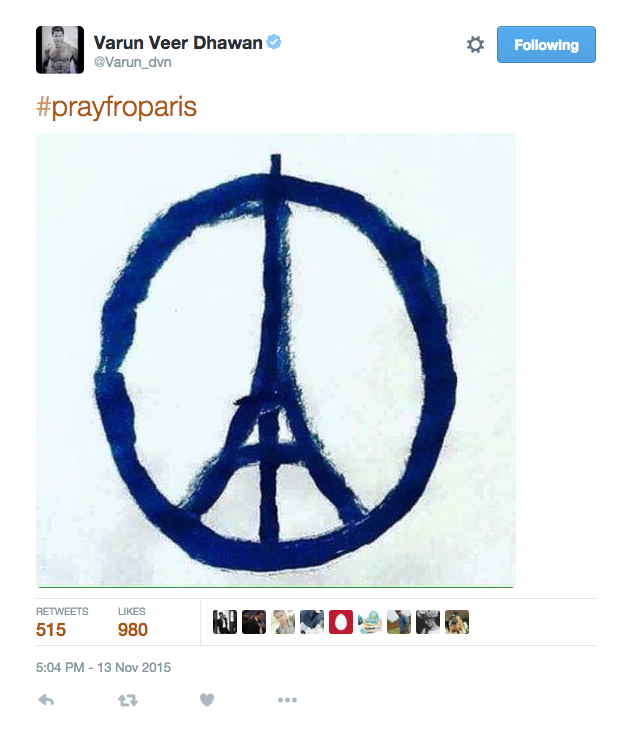The width and height of the screenshot is (630, 735).
Task: Select the cartoon bird follow avatar
Action: [370, 622]
